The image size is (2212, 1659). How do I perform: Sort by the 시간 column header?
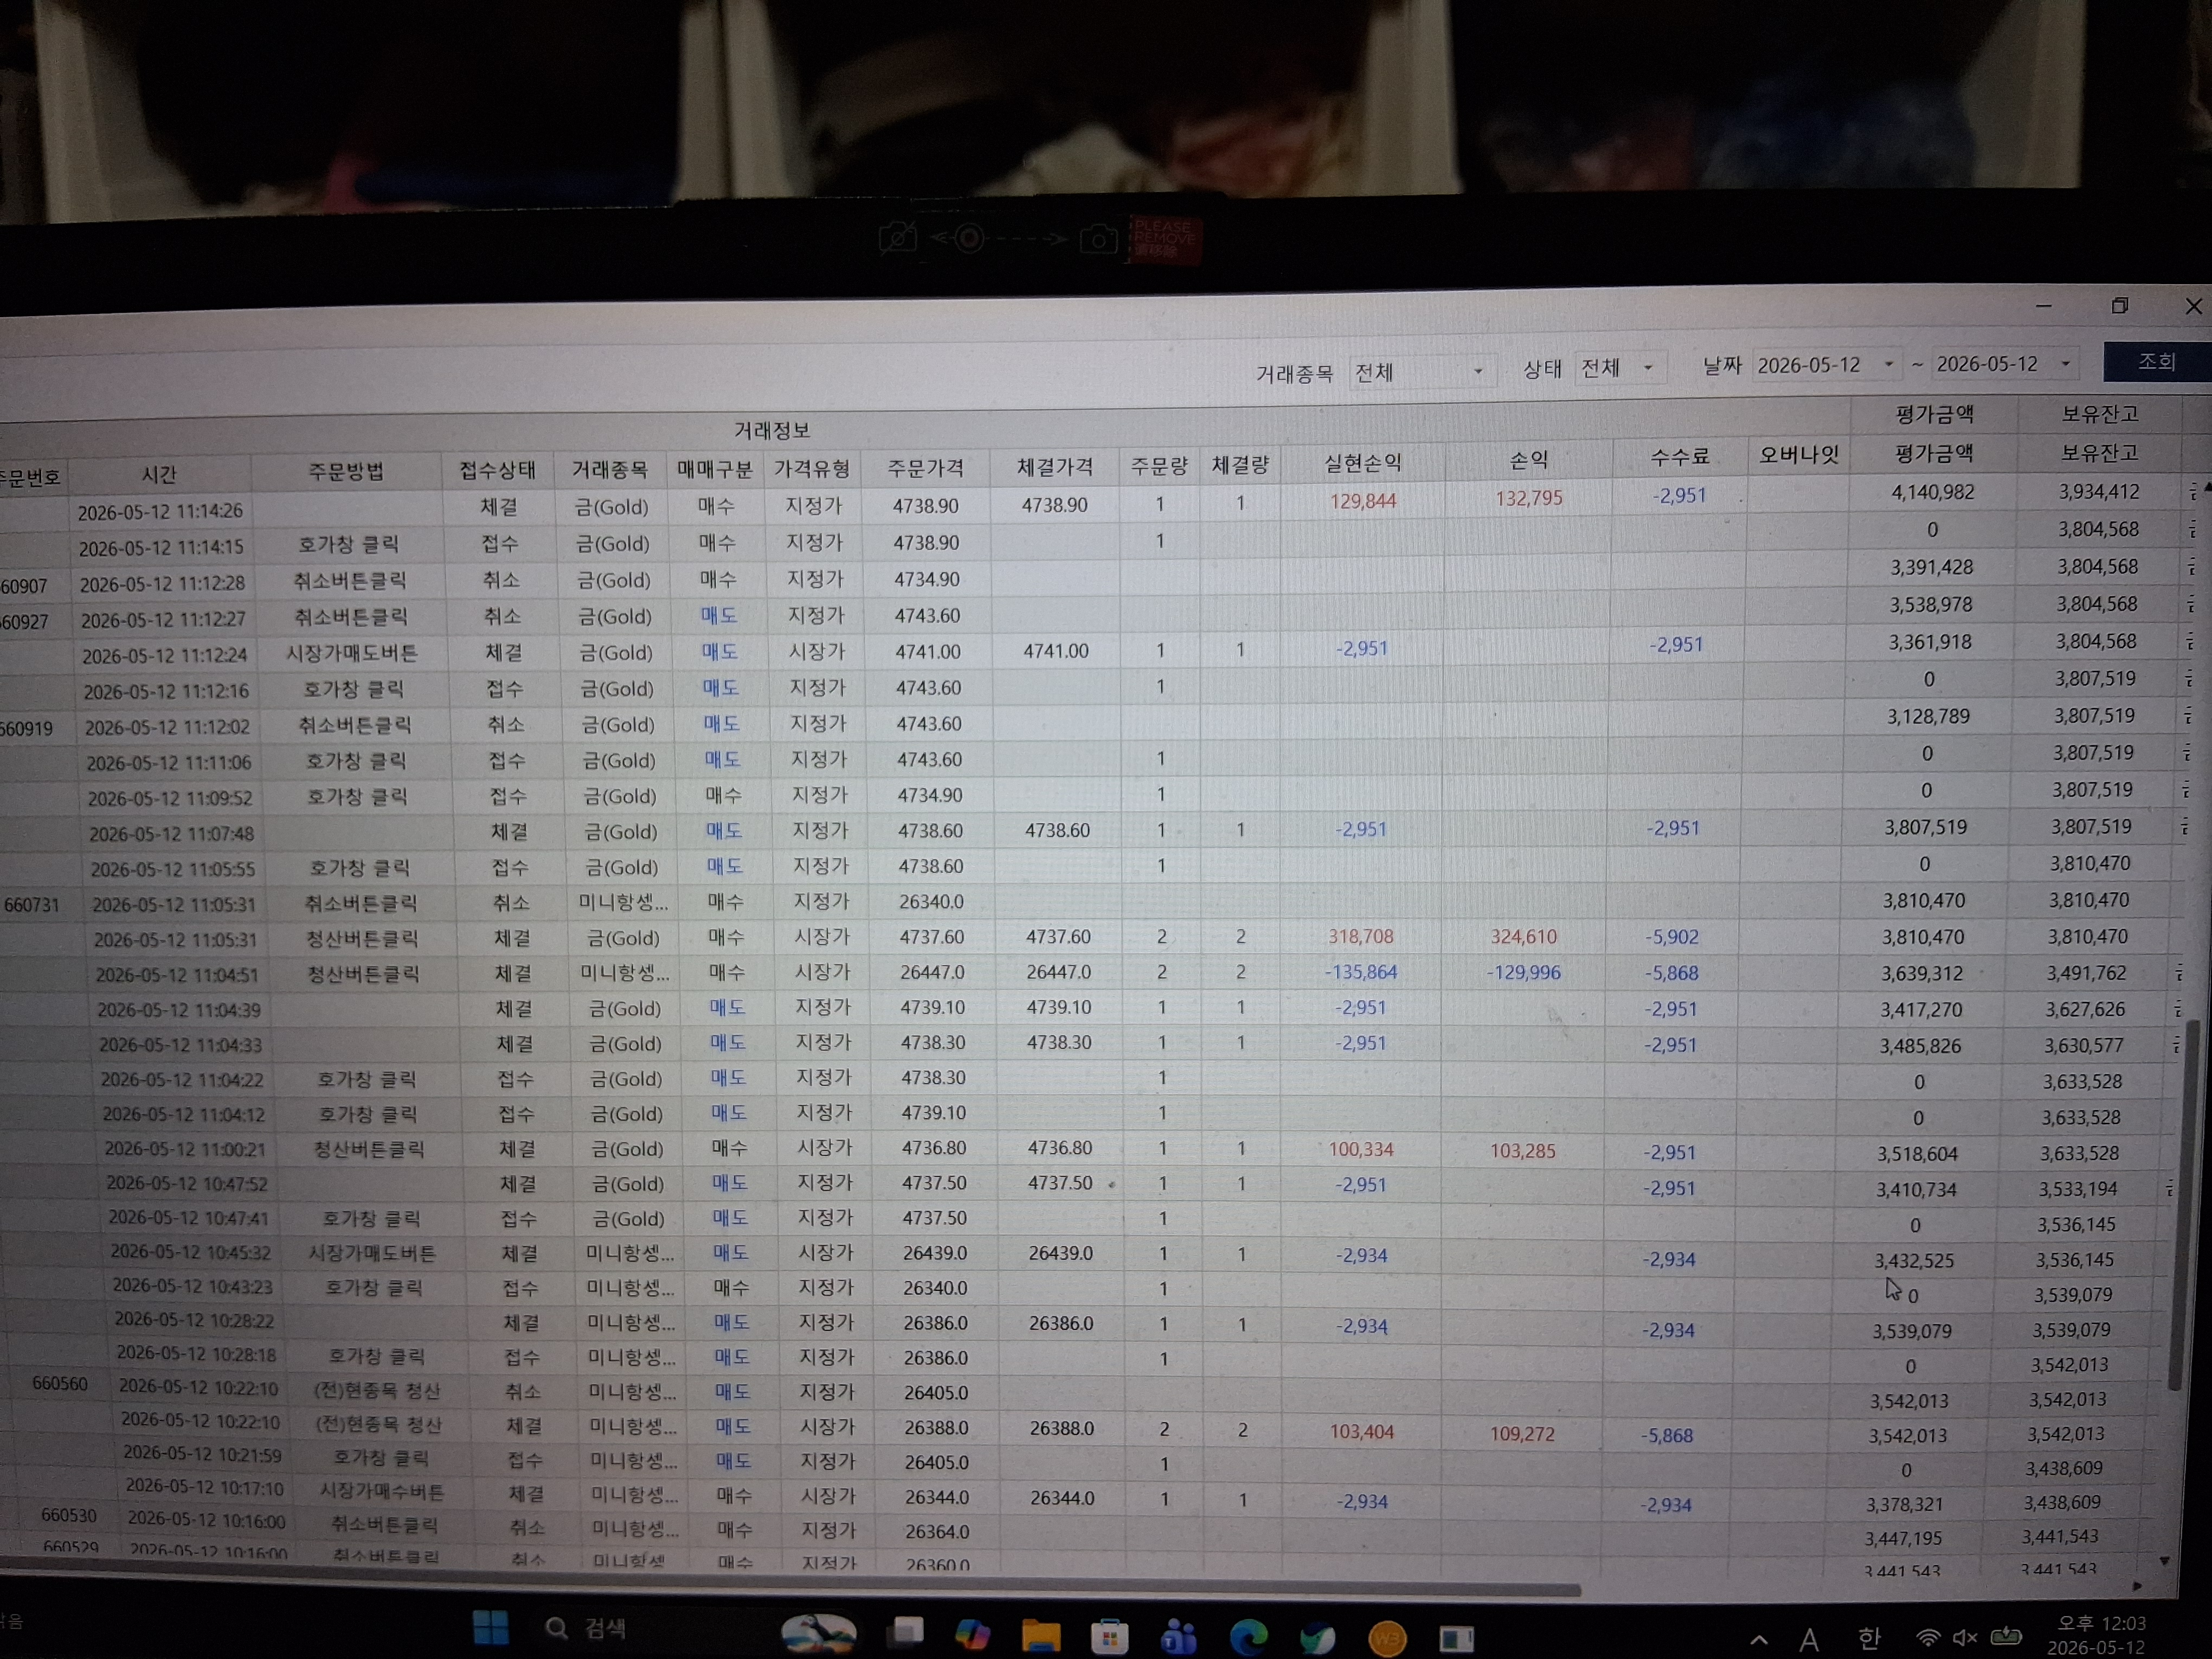(x=159, y=474)
